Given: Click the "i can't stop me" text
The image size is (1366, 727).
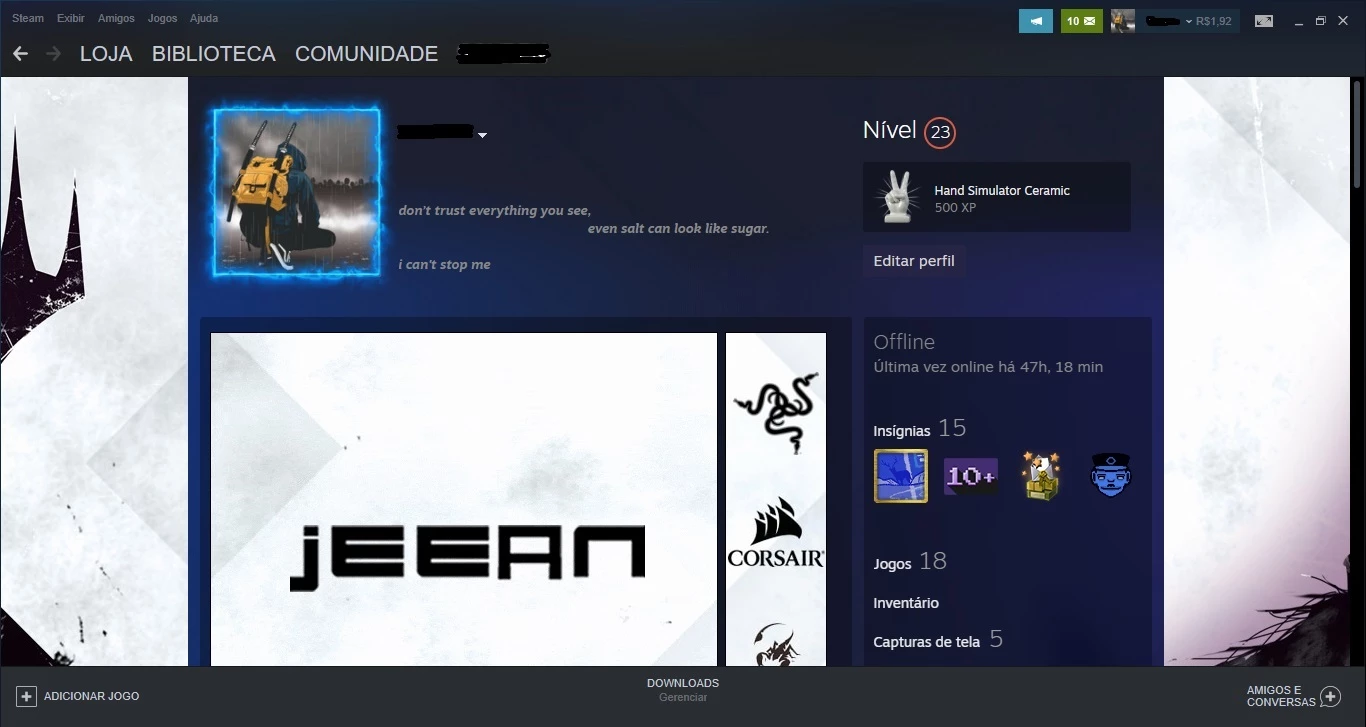Looking at the screenshot, I should tap(444, 265).
